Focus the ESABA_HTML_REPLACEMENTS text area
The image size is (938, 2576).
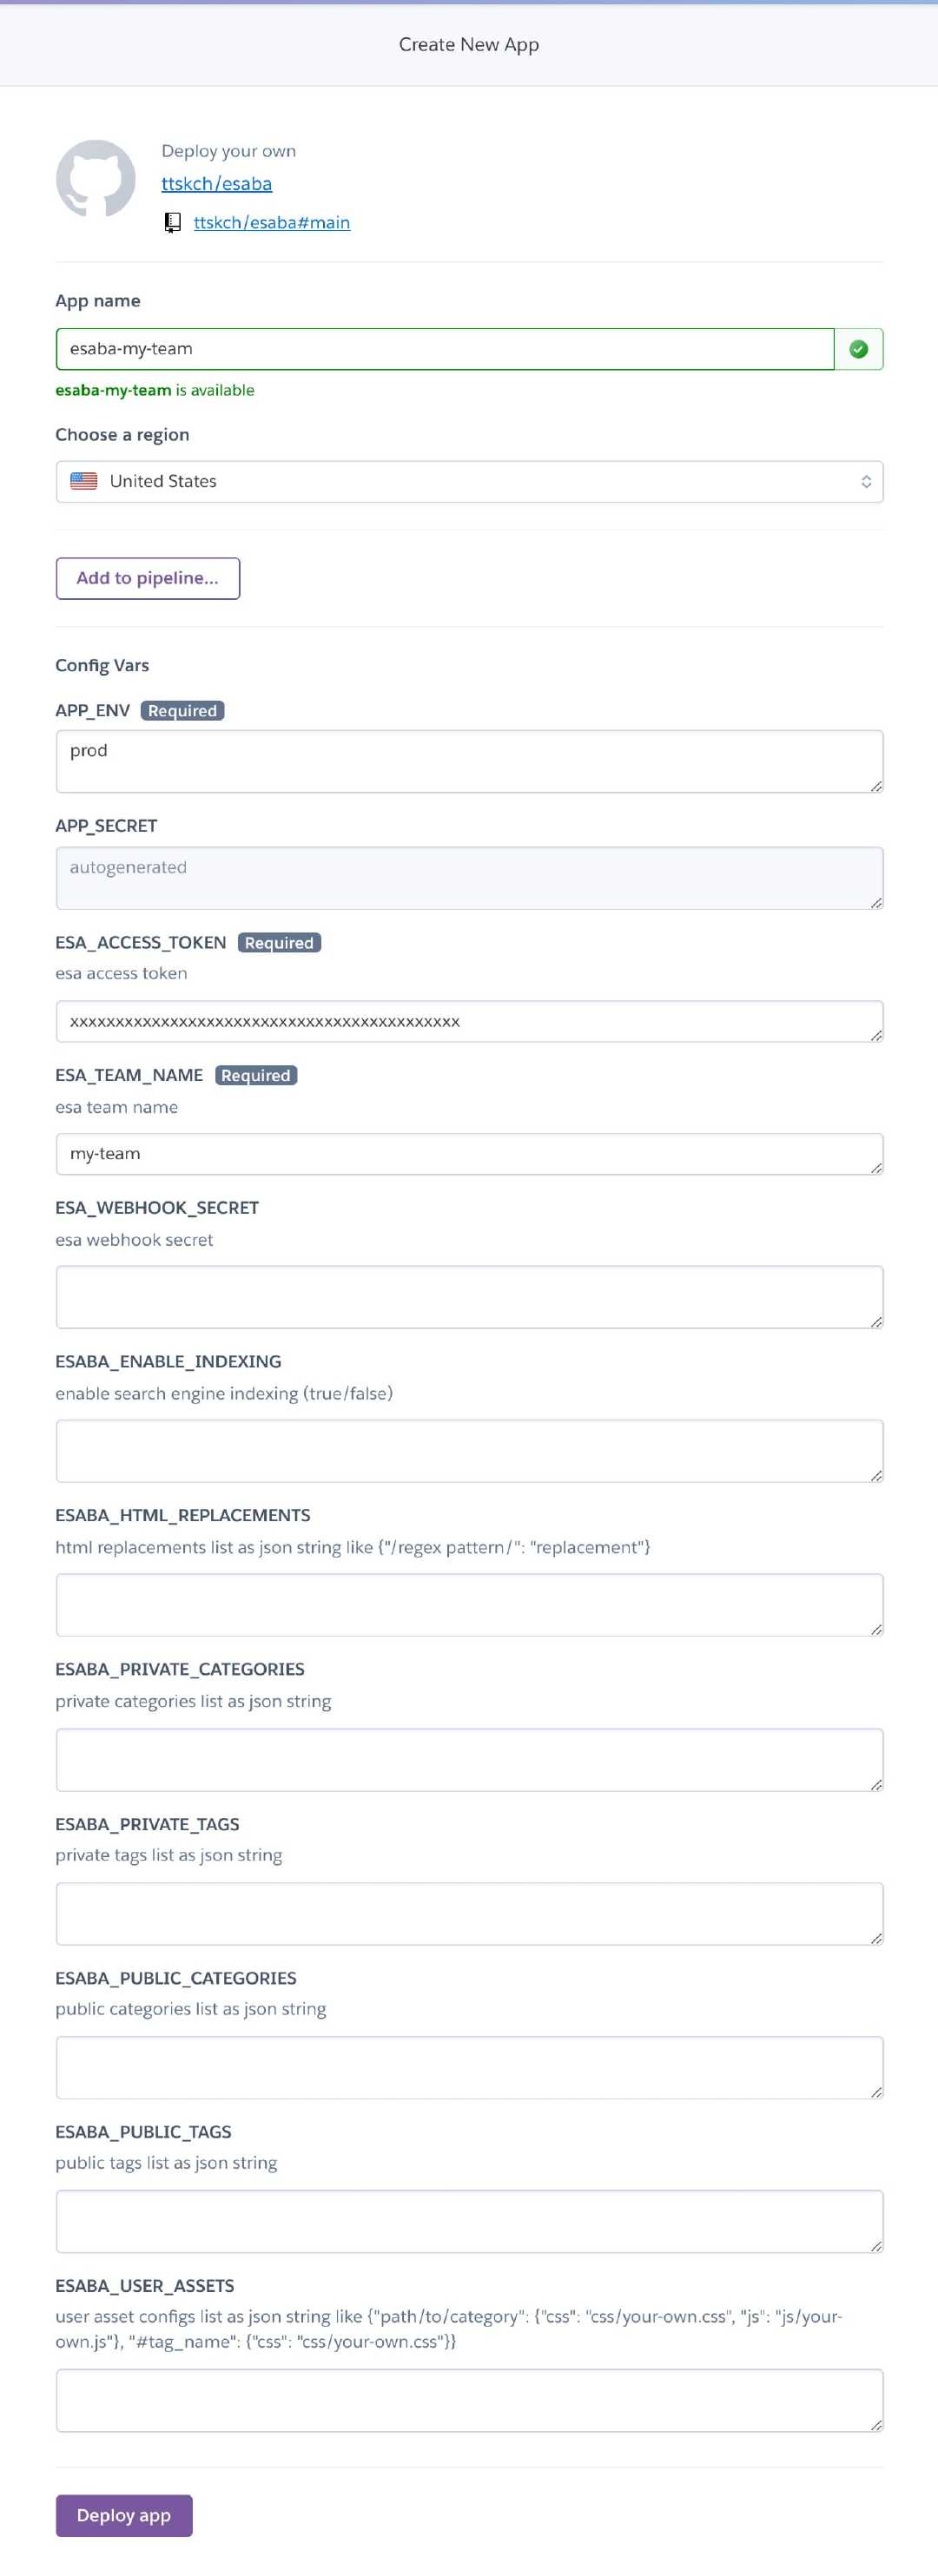click(x=469, y=1604)
